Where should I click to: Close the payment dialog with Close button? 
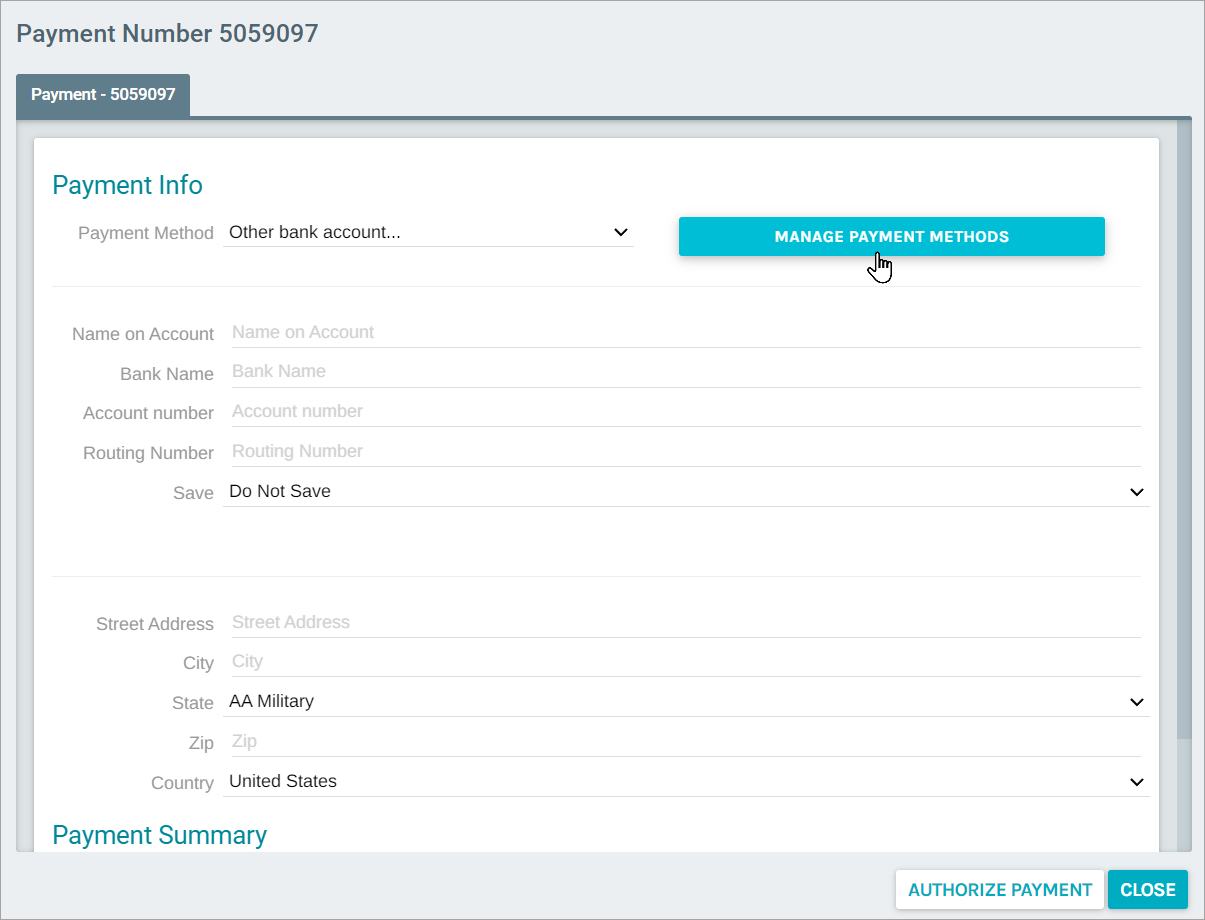point(1148,890)
